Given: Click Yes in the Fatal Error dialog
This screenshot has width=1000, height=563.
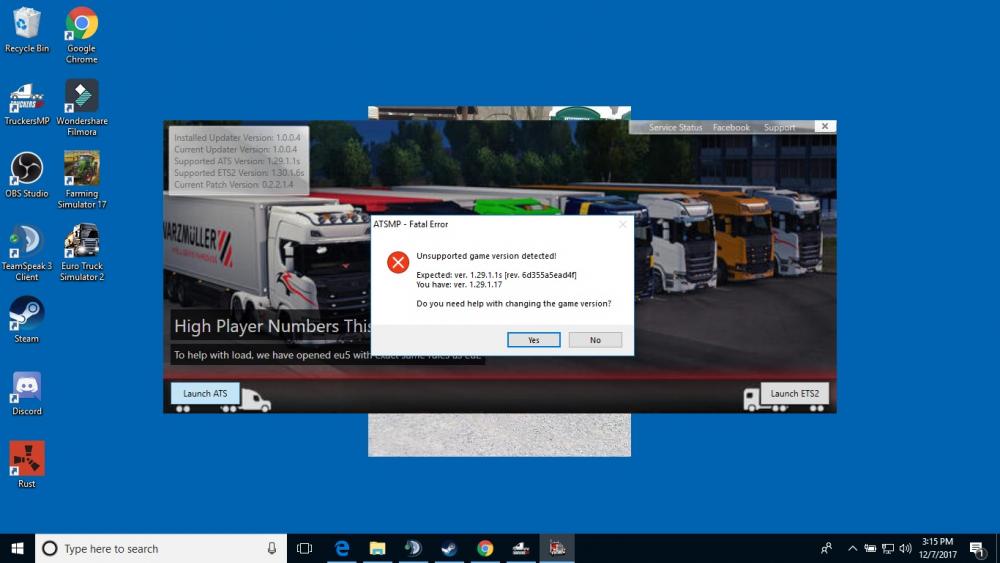Looking at the screenshot, I should [533, 340].
